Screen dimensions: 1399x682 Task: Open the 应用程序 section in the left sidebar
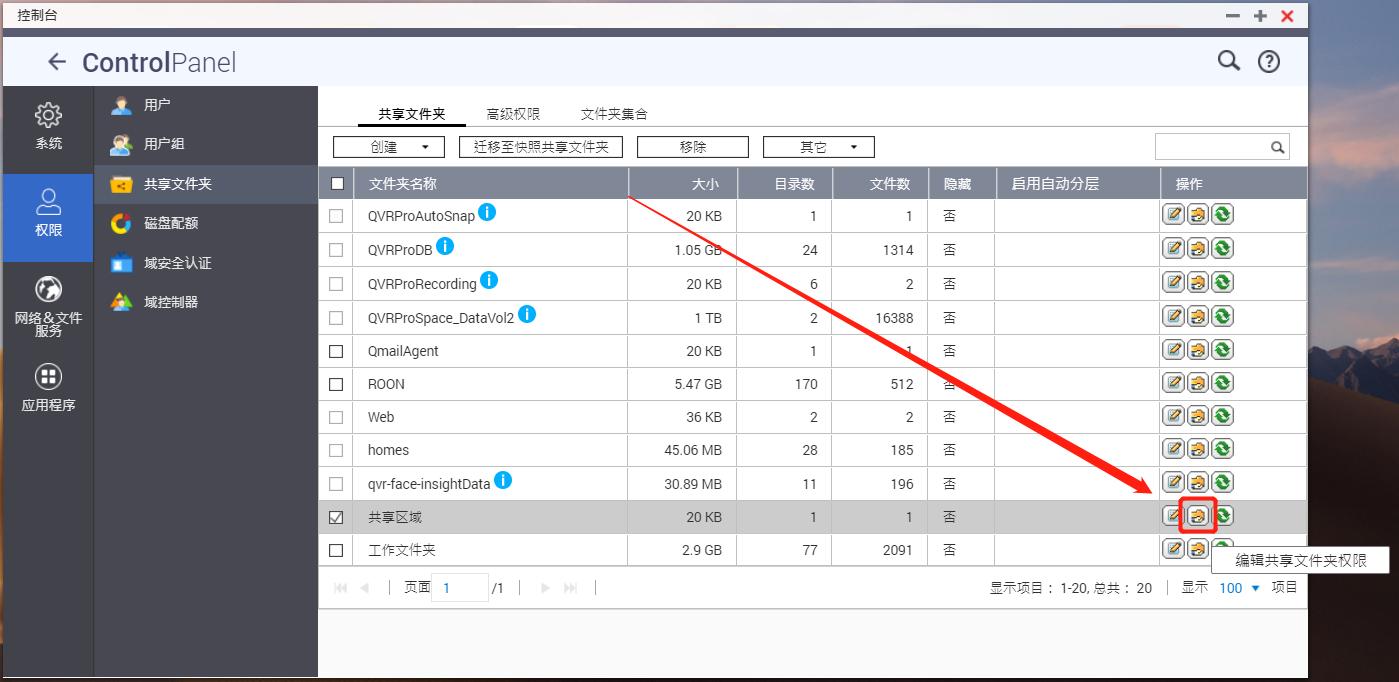(x=48, y=388)
